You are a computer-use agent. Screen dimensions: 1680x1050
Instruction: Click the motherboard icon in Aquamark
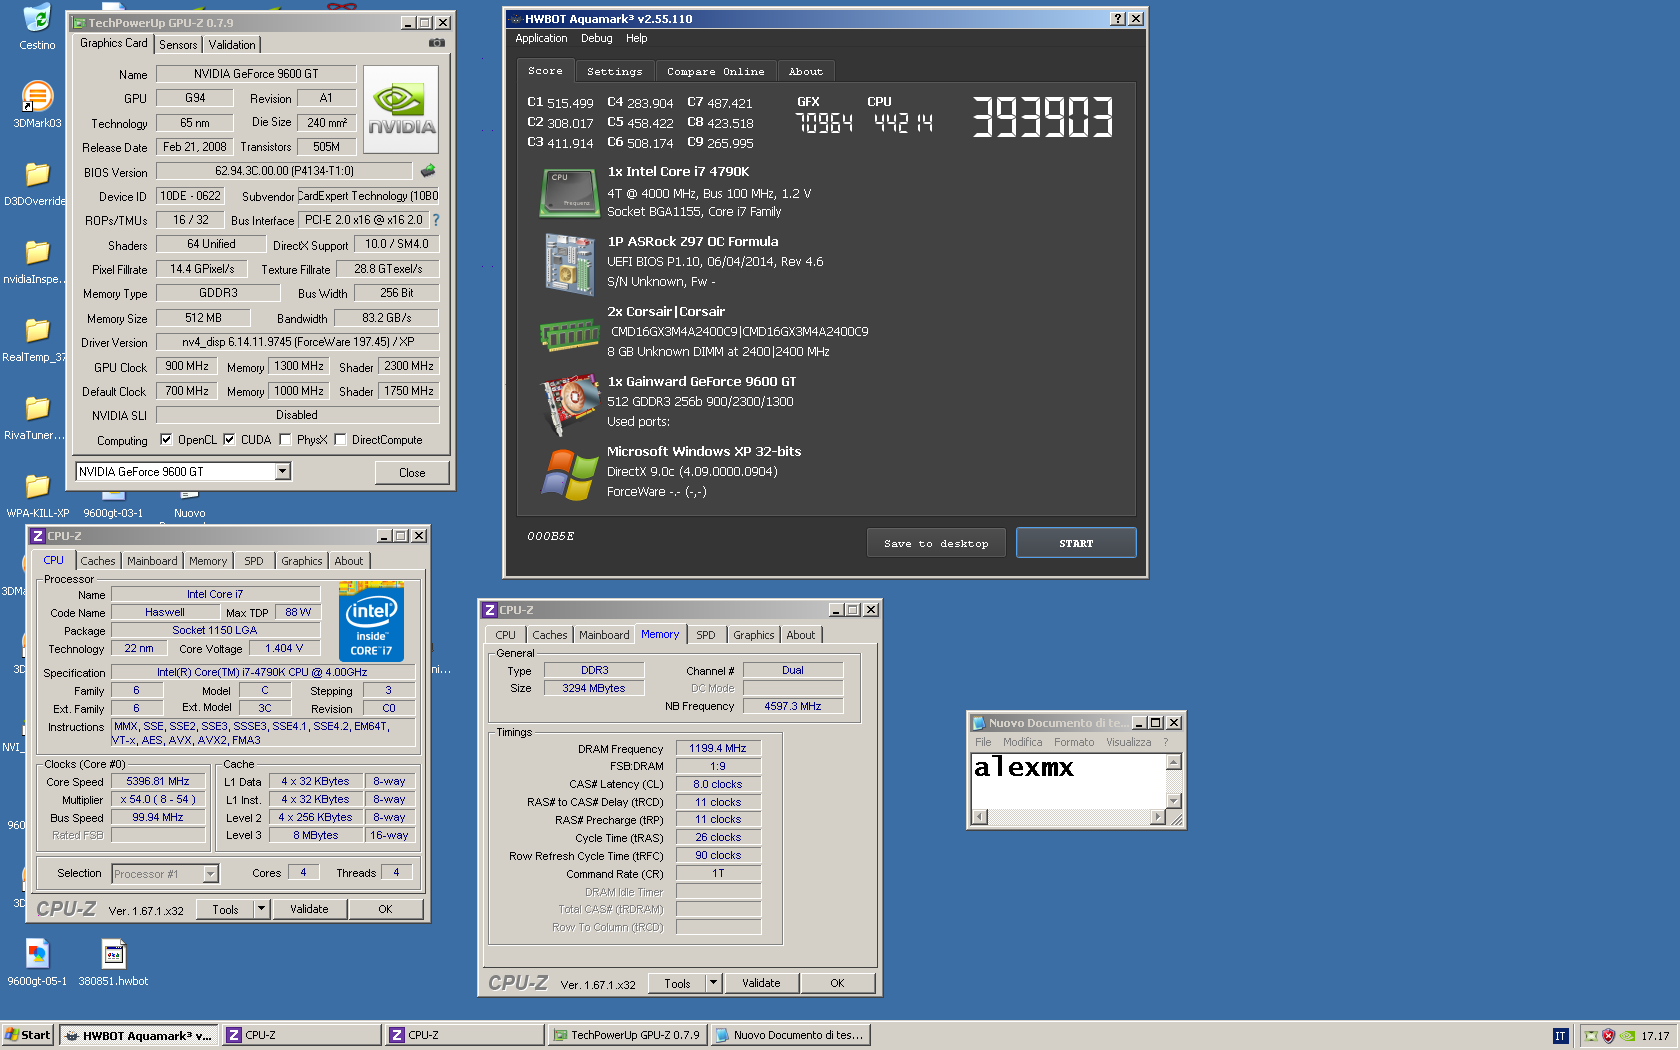click(570, 263)
